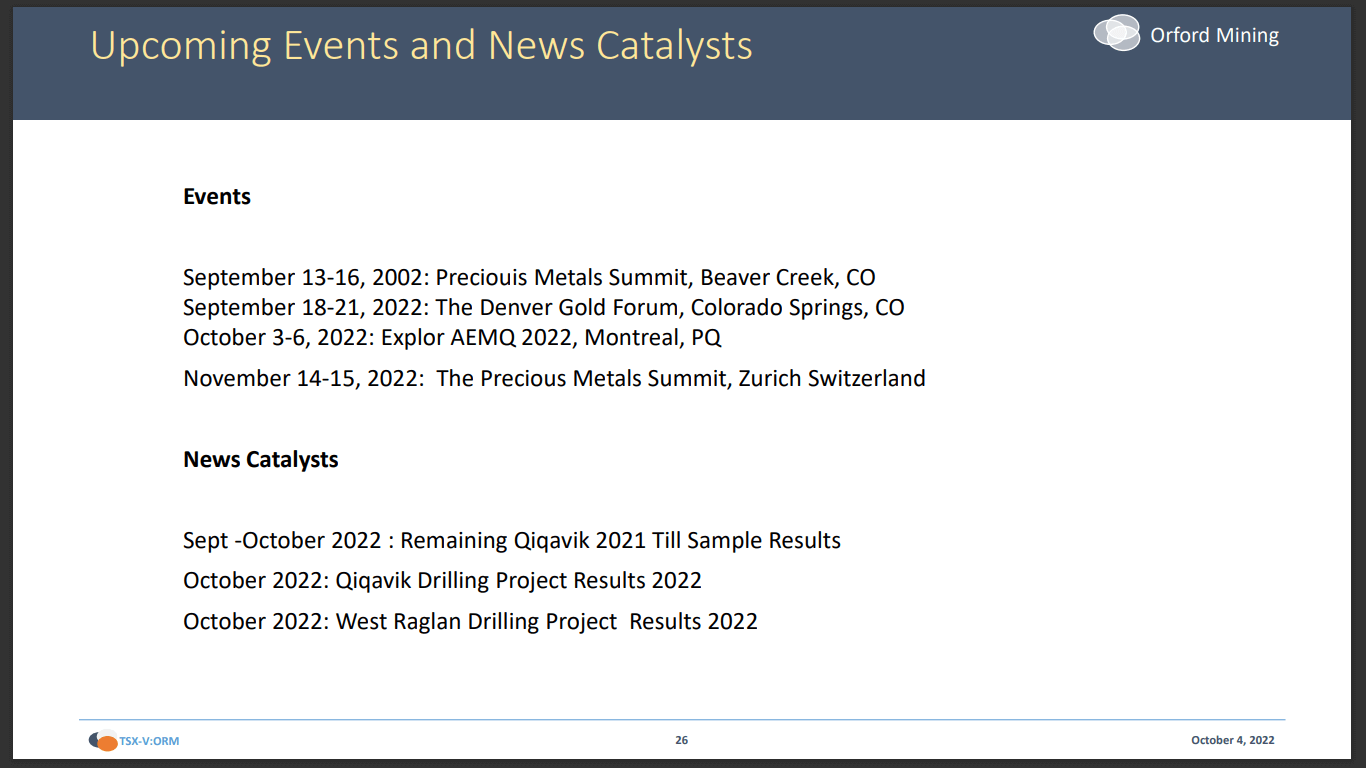The height and width of the screenshot is (768, 1366).
Task: Select the slide title Upcoming Events and News Catalysts
Action: [421, 46]
